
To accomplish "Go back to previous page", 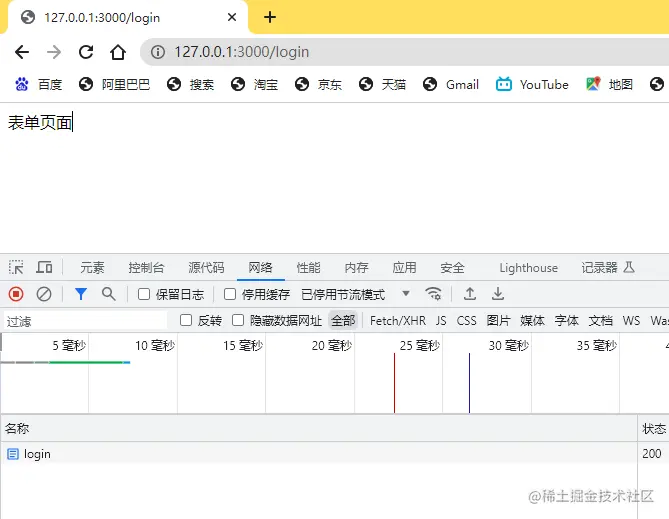I will [22, 52].
